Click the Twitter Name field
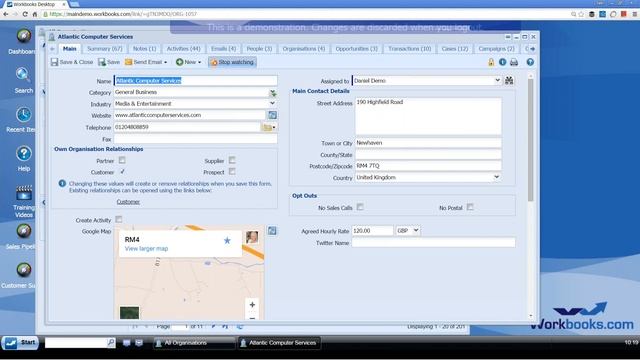640x360 pixels. click(x=433, y=242)
